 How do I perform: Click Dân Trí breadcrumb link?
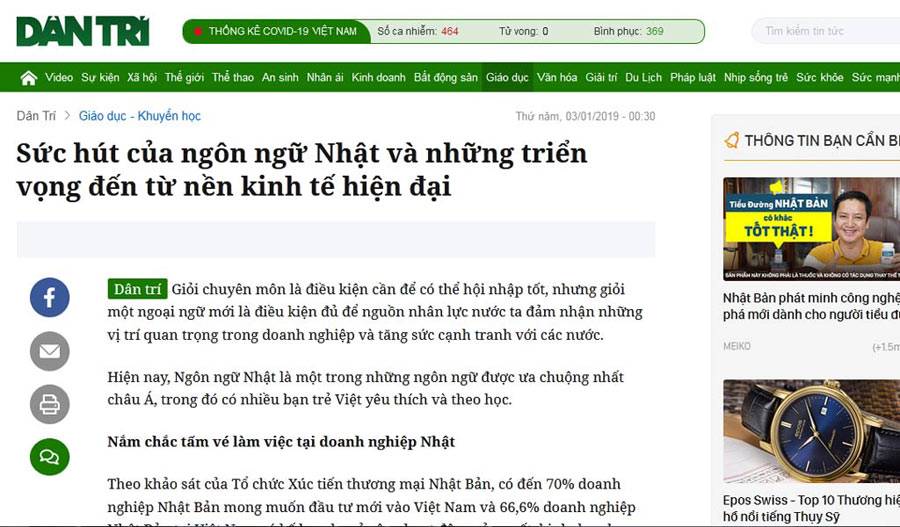click(36, 116)
